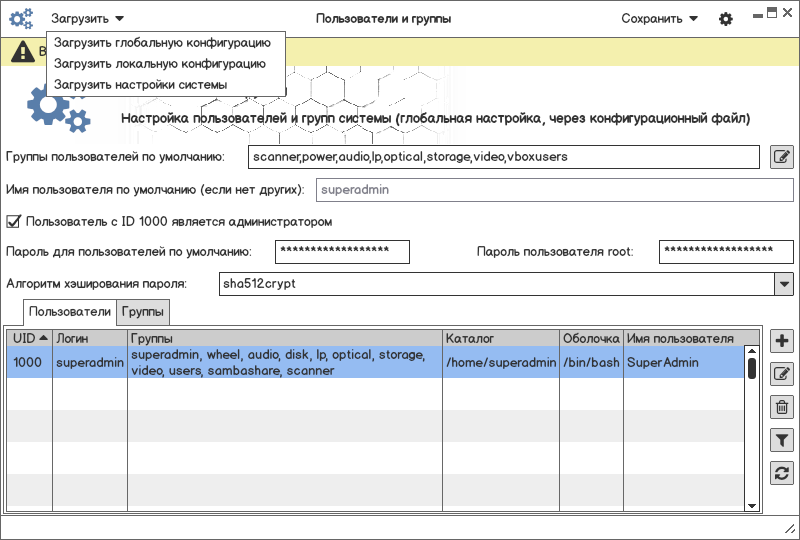The image size is (800, 540).
Task: Click the add user plus icon
Action: click(x=782, y=341)
